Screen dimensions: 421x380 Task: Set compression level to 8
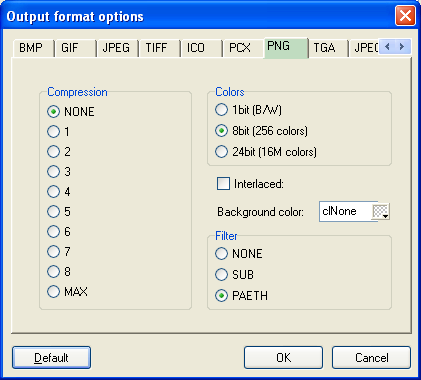point(53,271)
